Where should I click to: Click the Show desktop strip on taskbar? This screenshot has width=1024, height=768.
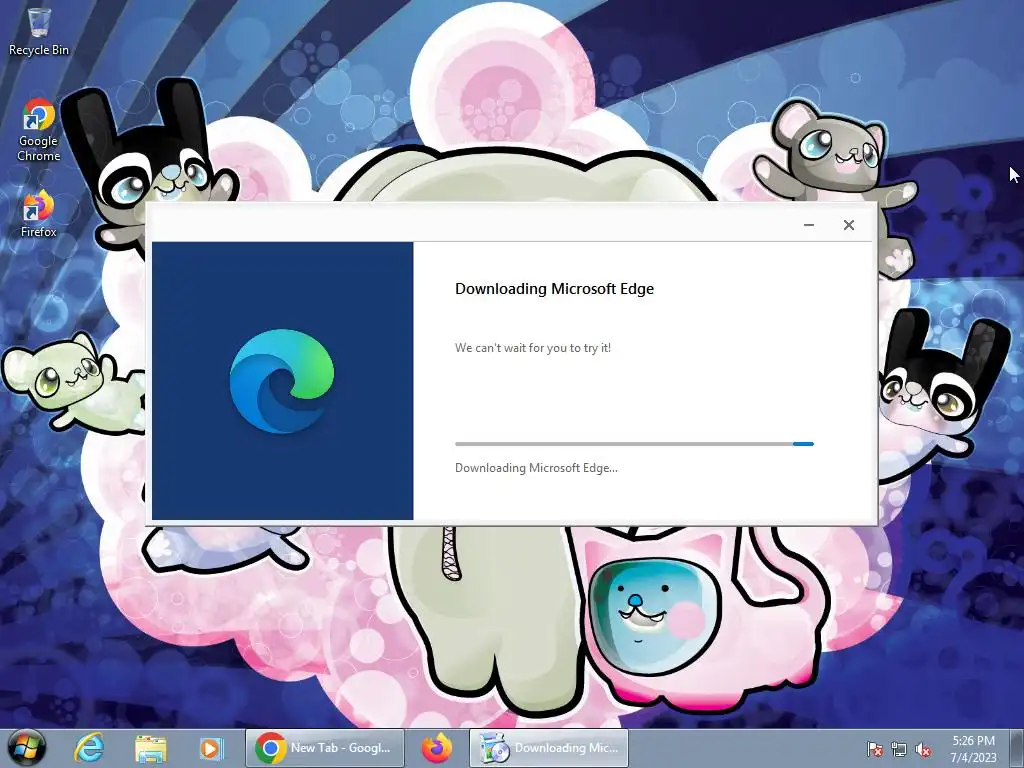click(1018, 748)
